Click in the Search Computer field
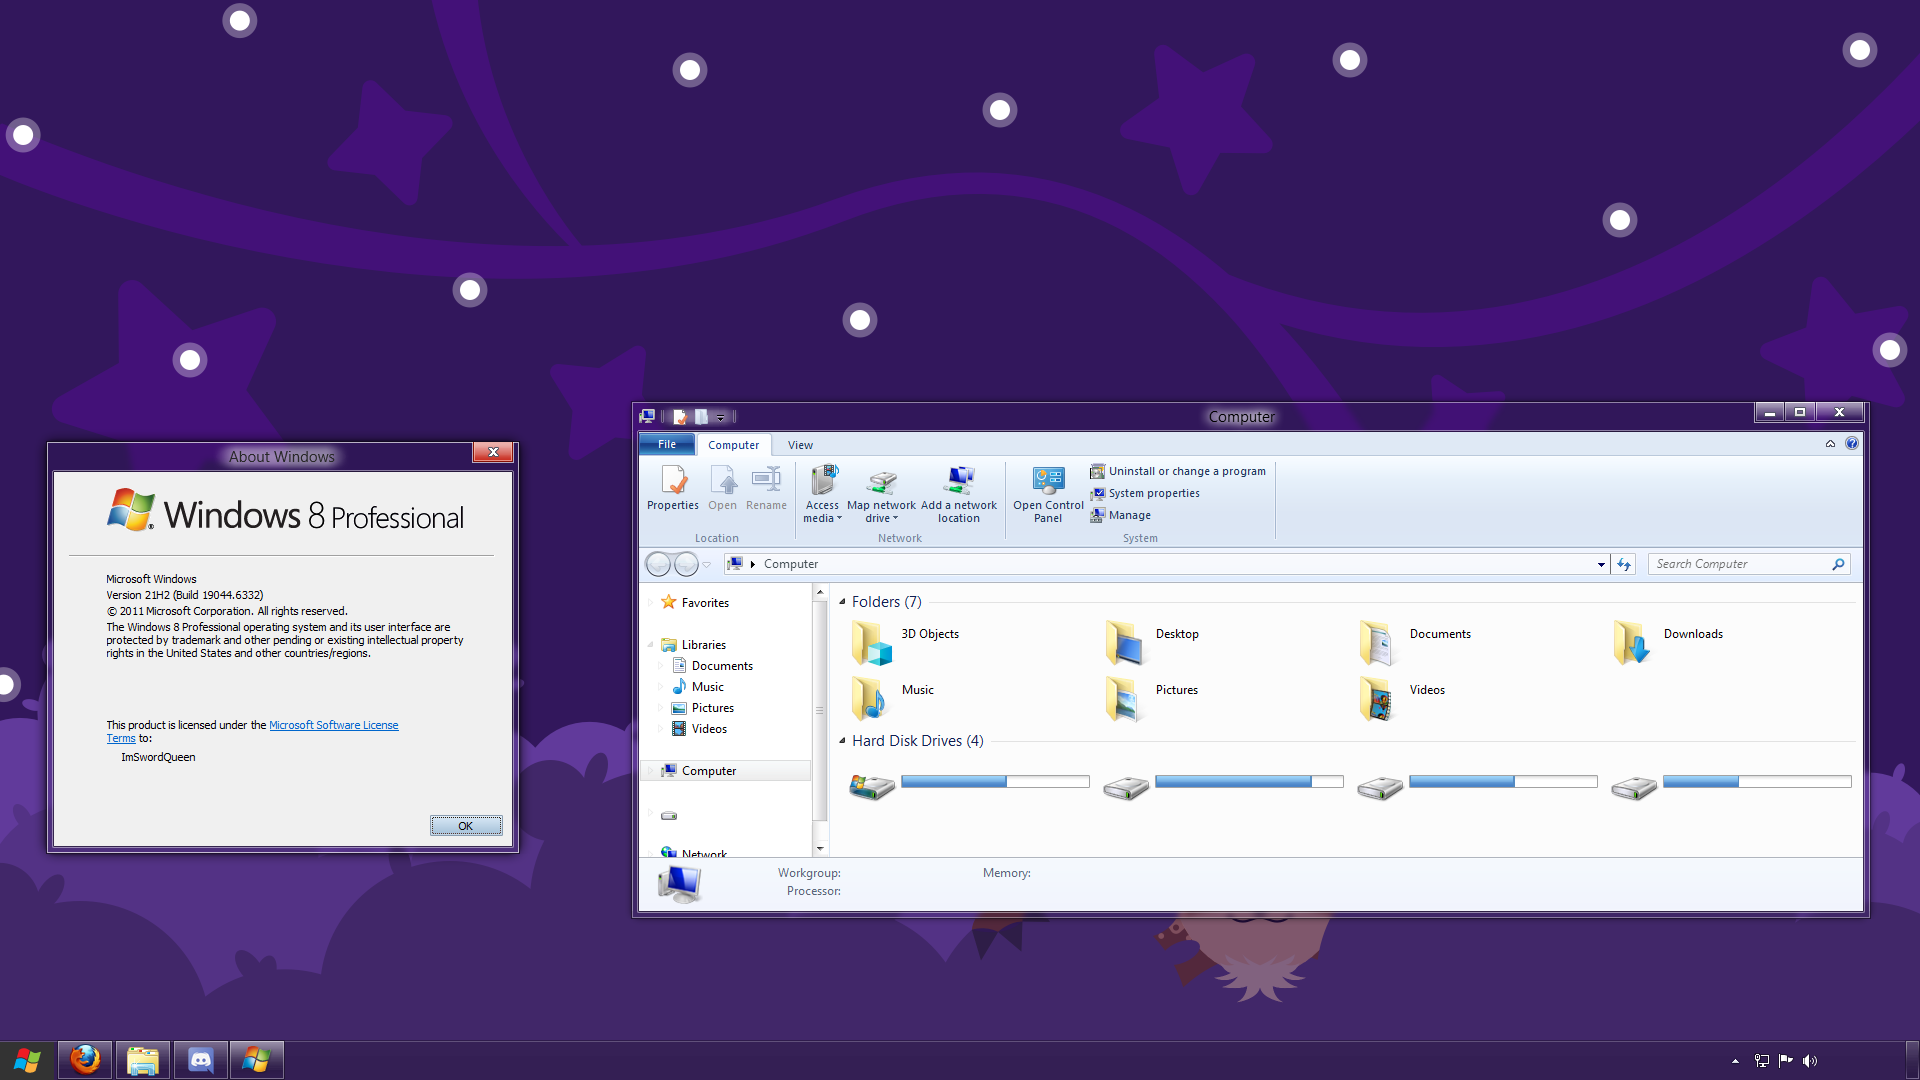Viewport: 1920px width, 1080px height. click(x=1740, y=564)
